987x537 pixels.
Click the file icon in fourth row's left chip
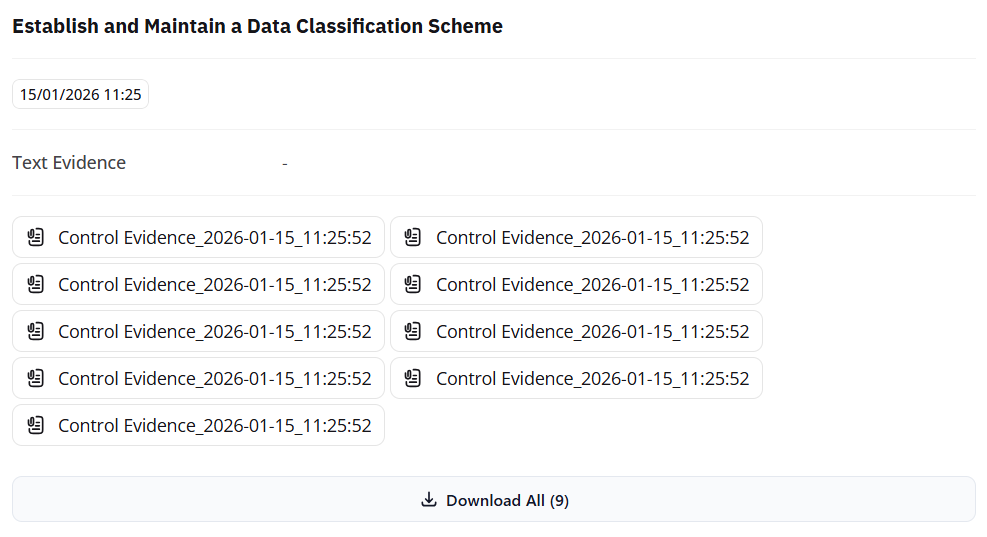[36, 379]
